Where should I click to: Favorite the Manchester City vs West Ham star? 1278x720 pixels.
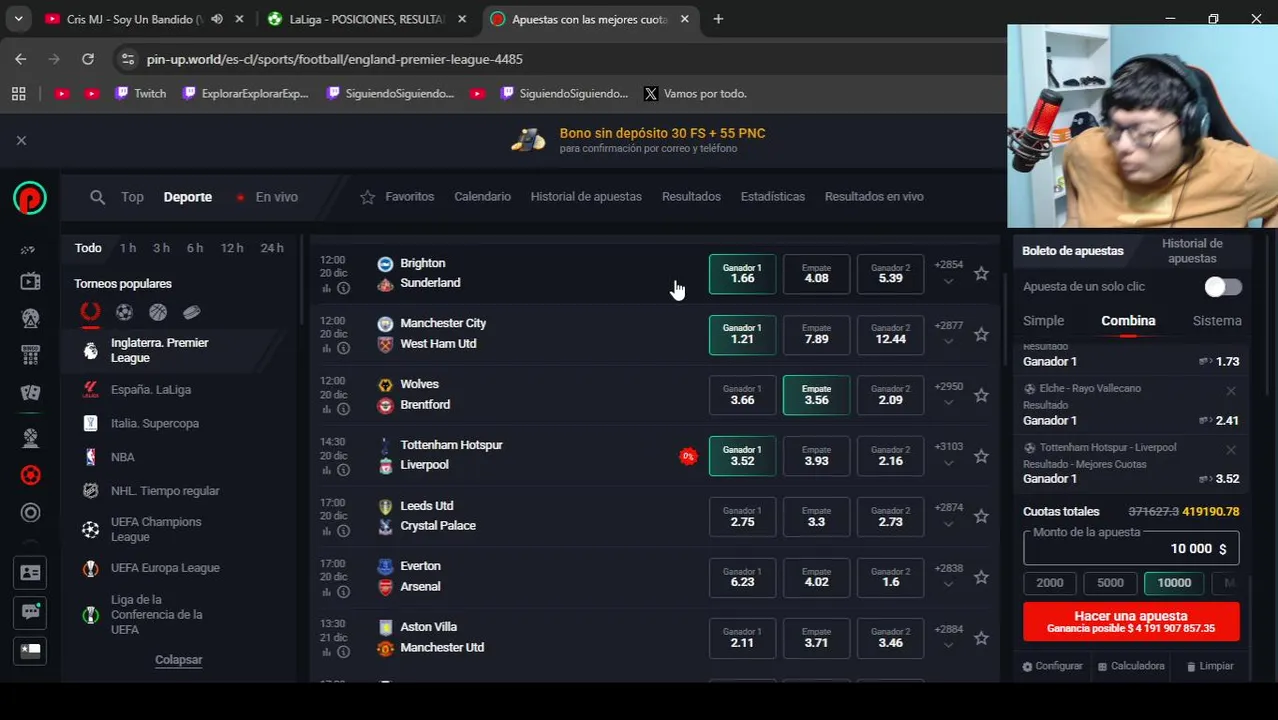coord(981,334)
